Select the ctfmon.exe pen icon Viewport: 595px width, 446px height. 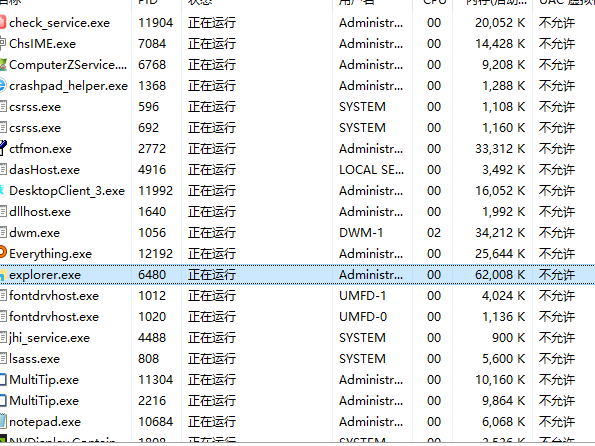coord(3,148)
